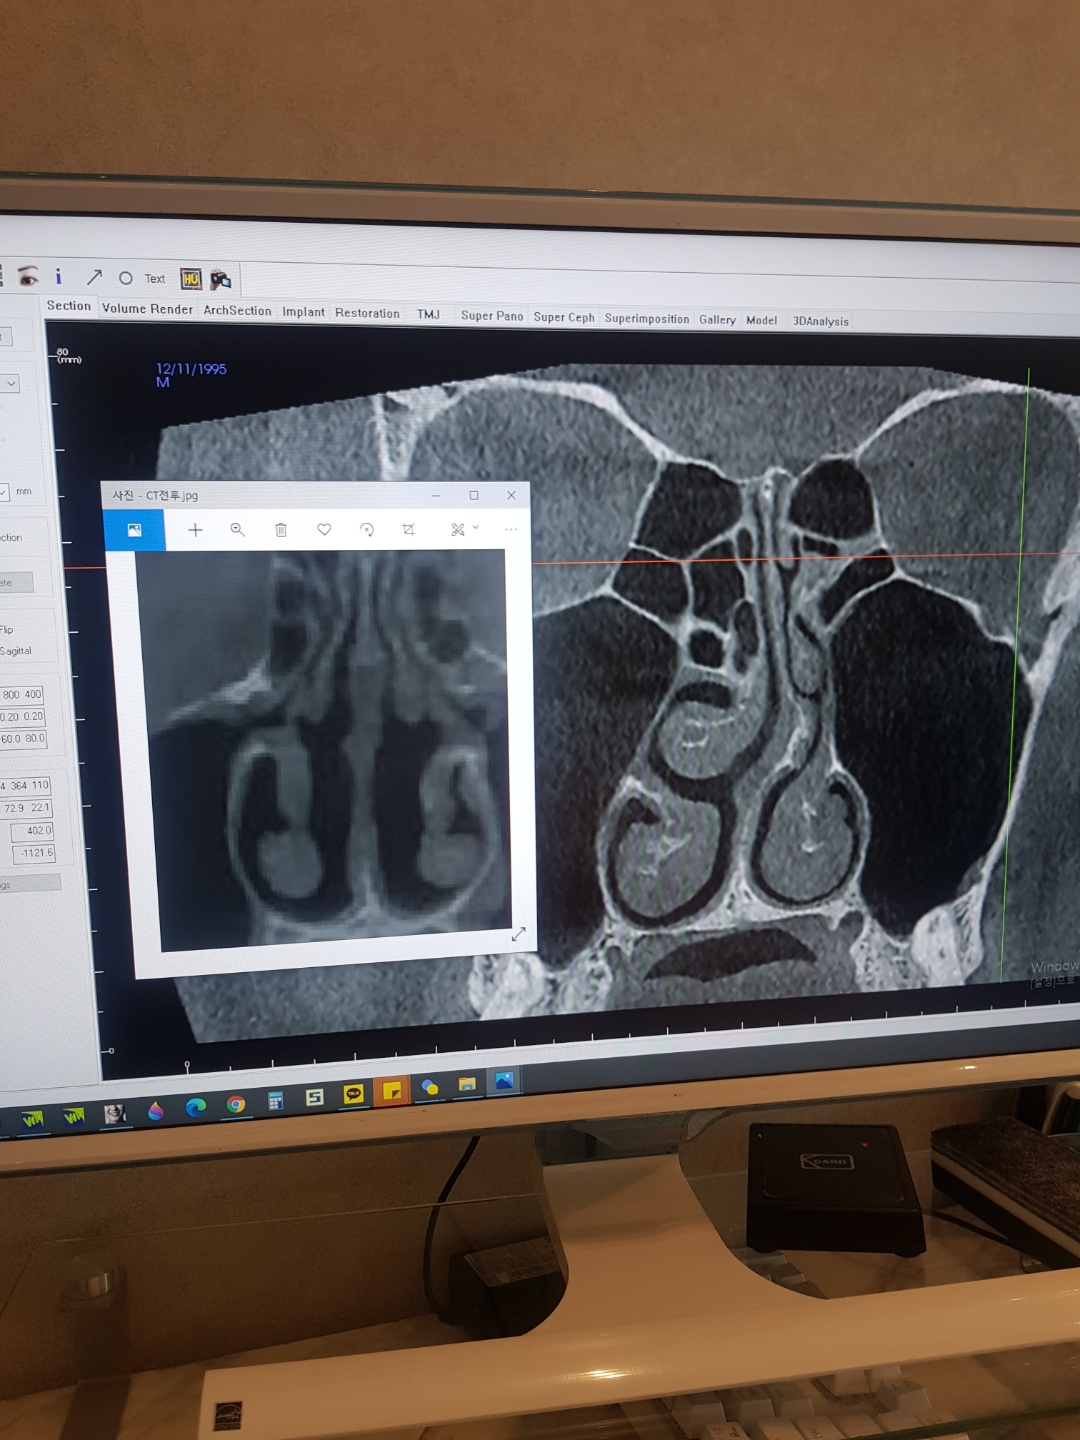Rotate the photo in Photos window
The image size is (1080, 1440).
(x=367, y=530)
